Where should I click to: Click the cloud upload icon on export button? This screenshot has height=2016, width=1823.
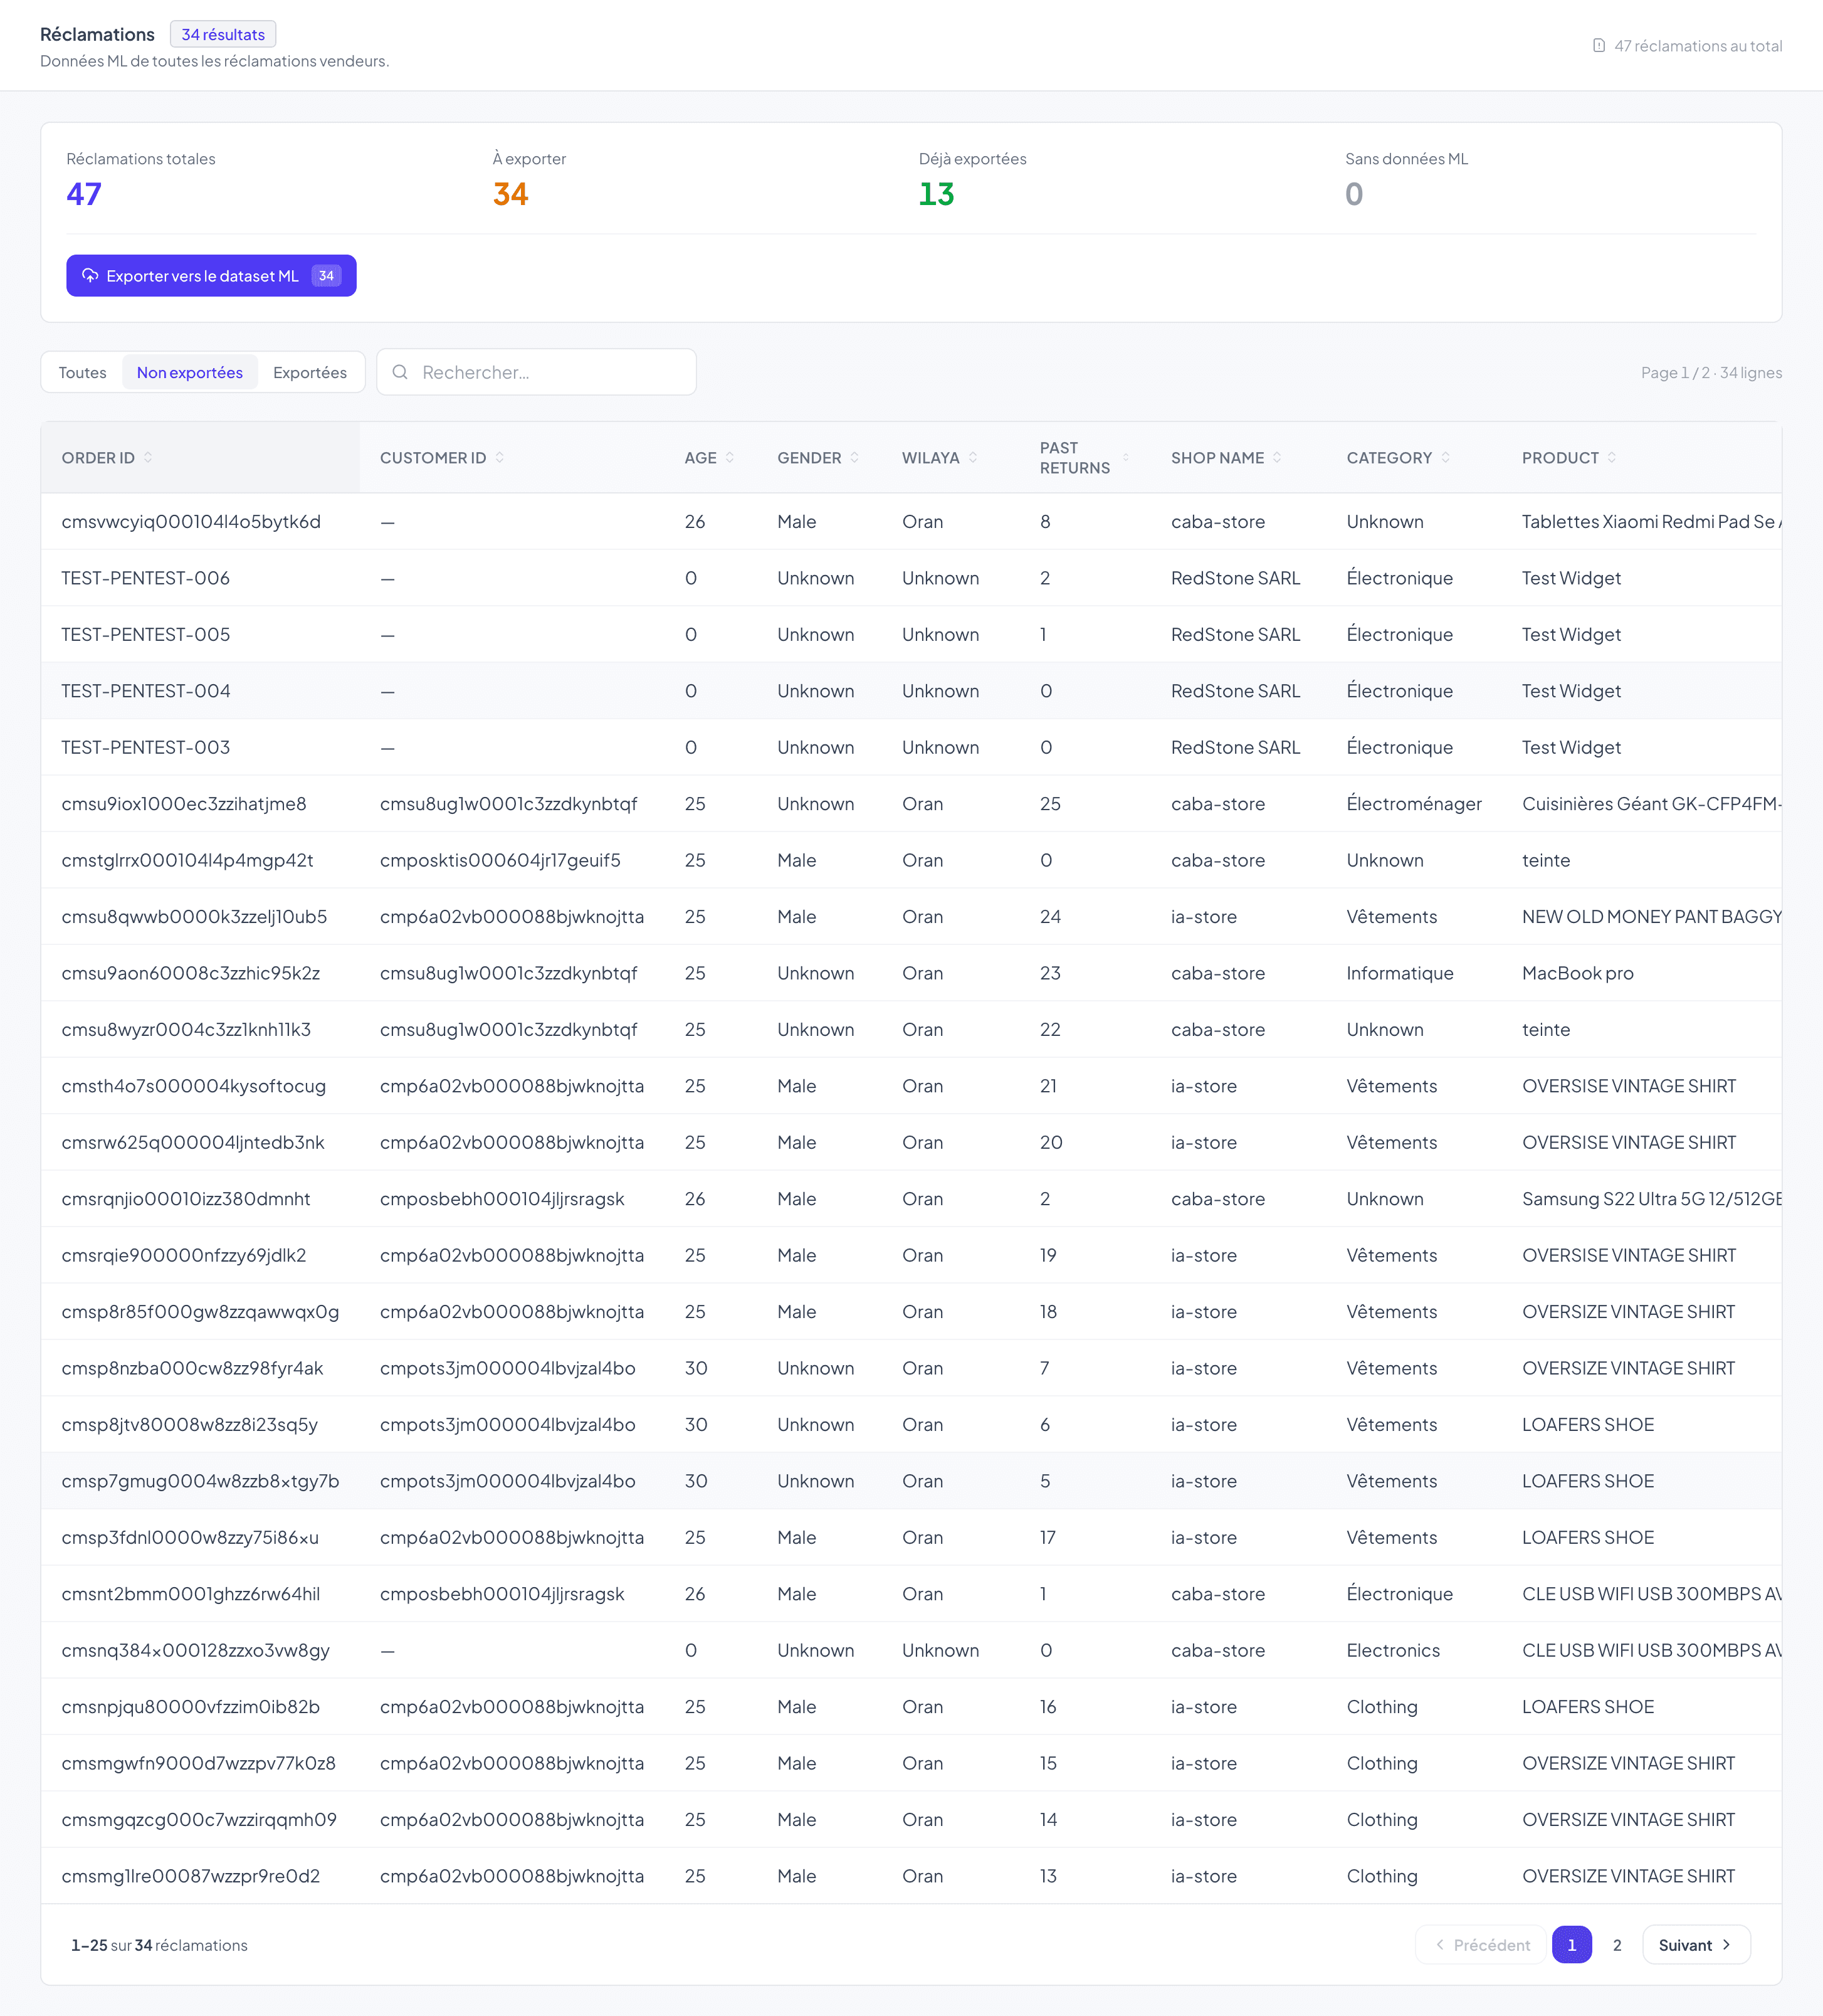click(x=90, y=275)
